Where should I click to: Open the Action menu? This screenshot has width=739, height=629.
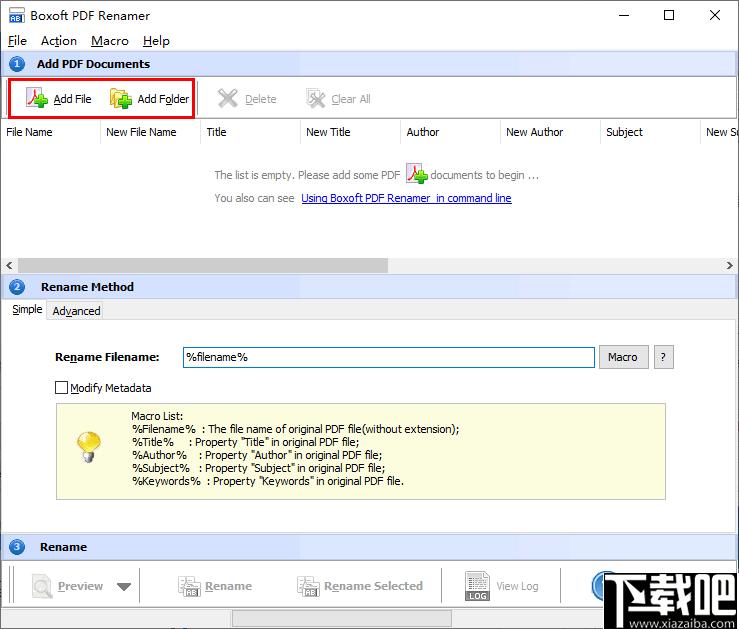[59, 41]
